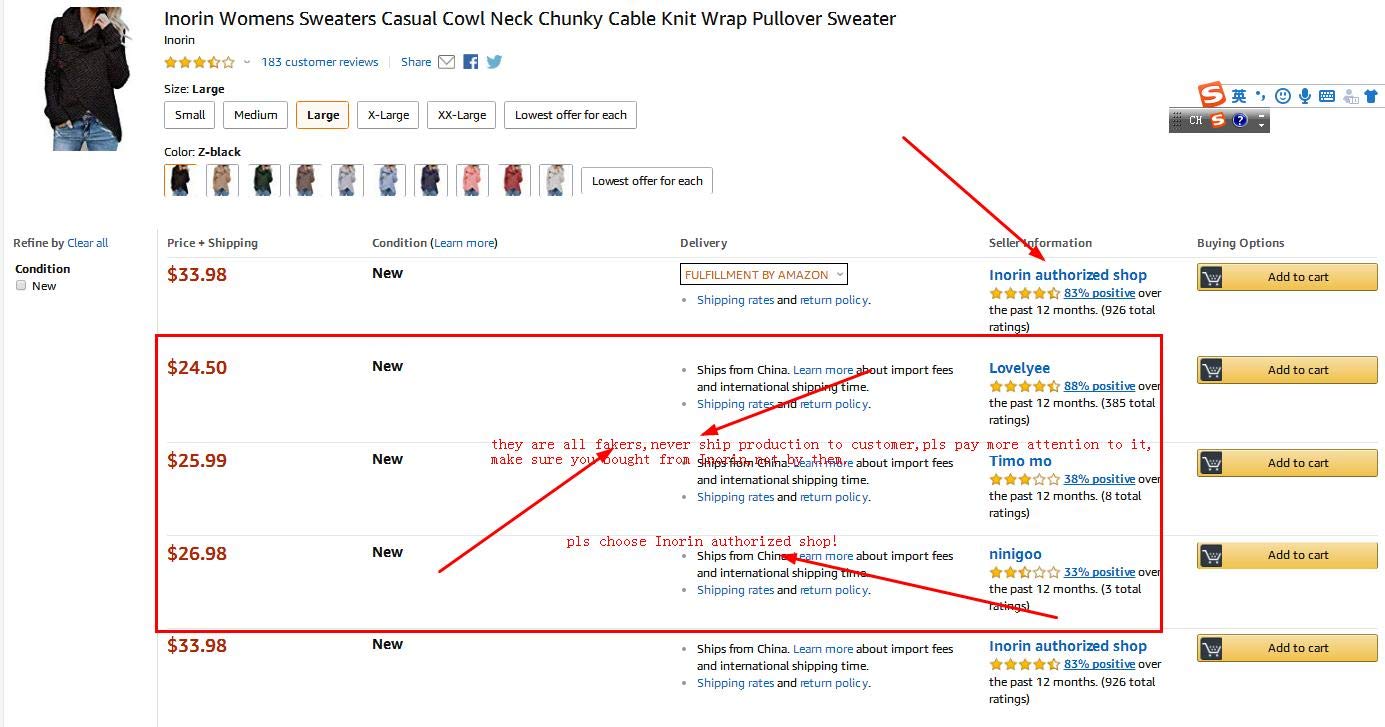Expand star rating breakdown arrow
The height and width of the screenshot is (727, 1385).
coord(247,62)
